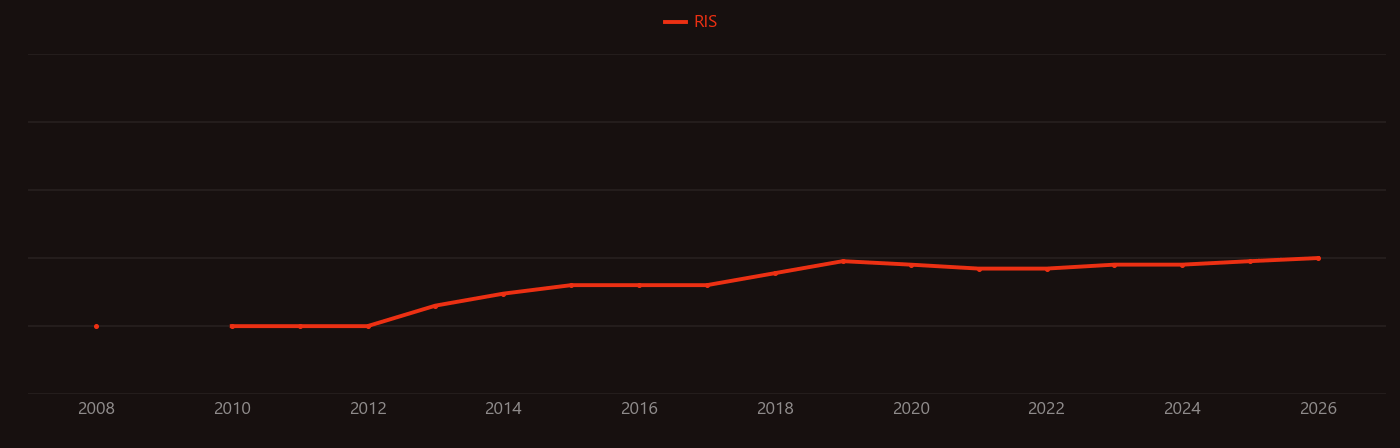Viewport: 1400px width, 448px height.
Task: Click the 2012 data point on line
Action: point(368,326)
